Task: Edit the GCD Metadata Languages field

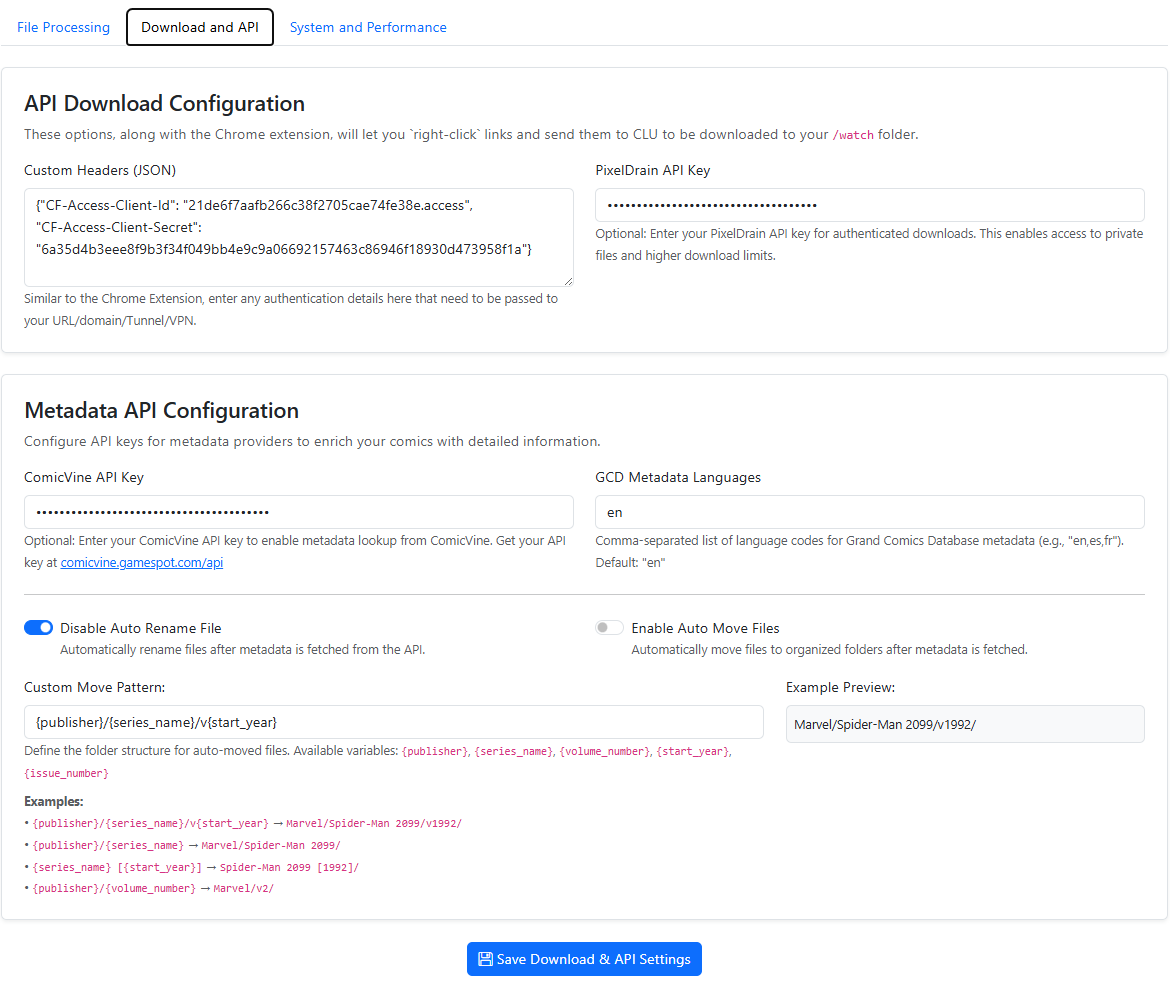Action: 869,512
